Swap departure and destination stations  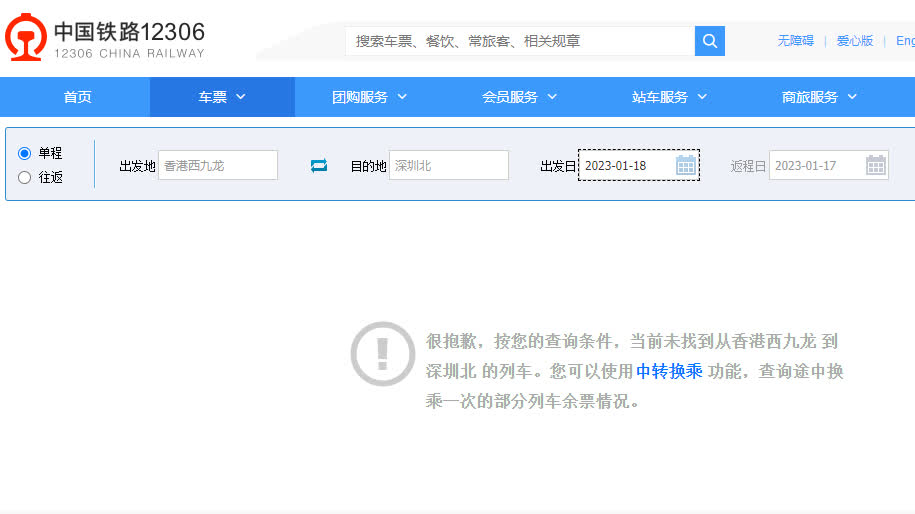(x=319, y=165)
